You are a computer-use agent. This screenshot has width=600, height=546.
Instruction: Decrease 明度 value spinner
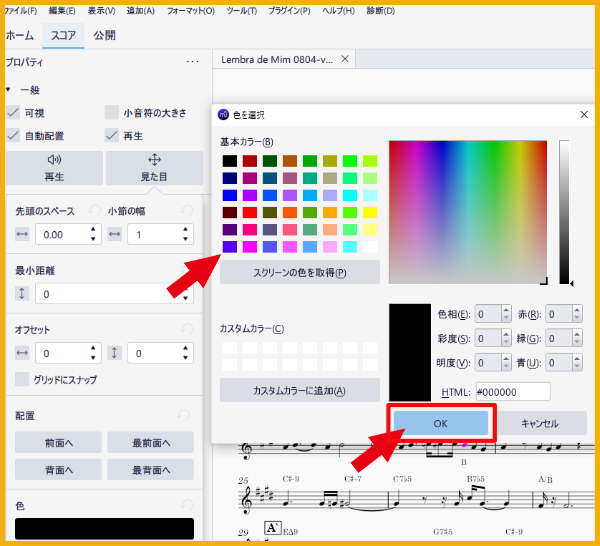[x=506, y=367]
